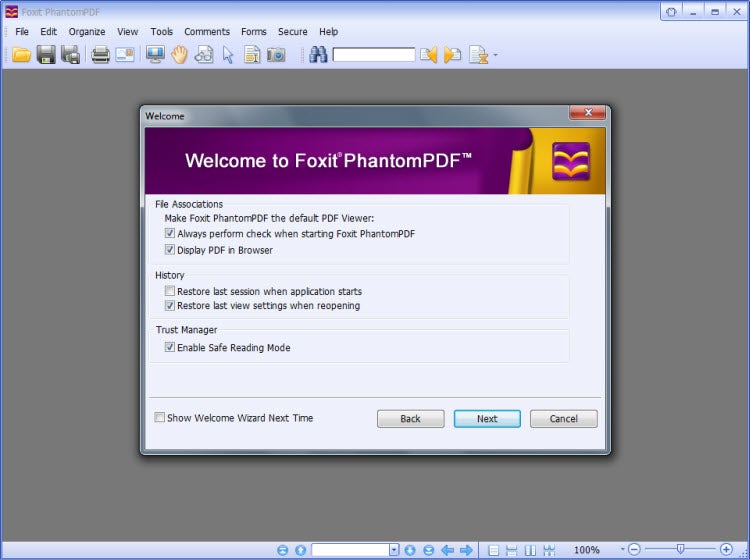750x560 pixels.
Task: Zoom in with the plus button
Action: pyautogui.click(x=726, y=549)
